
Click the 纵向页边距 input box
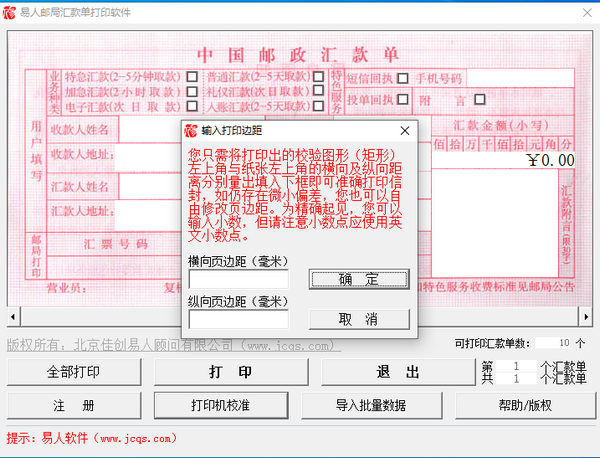pos(238,319)
